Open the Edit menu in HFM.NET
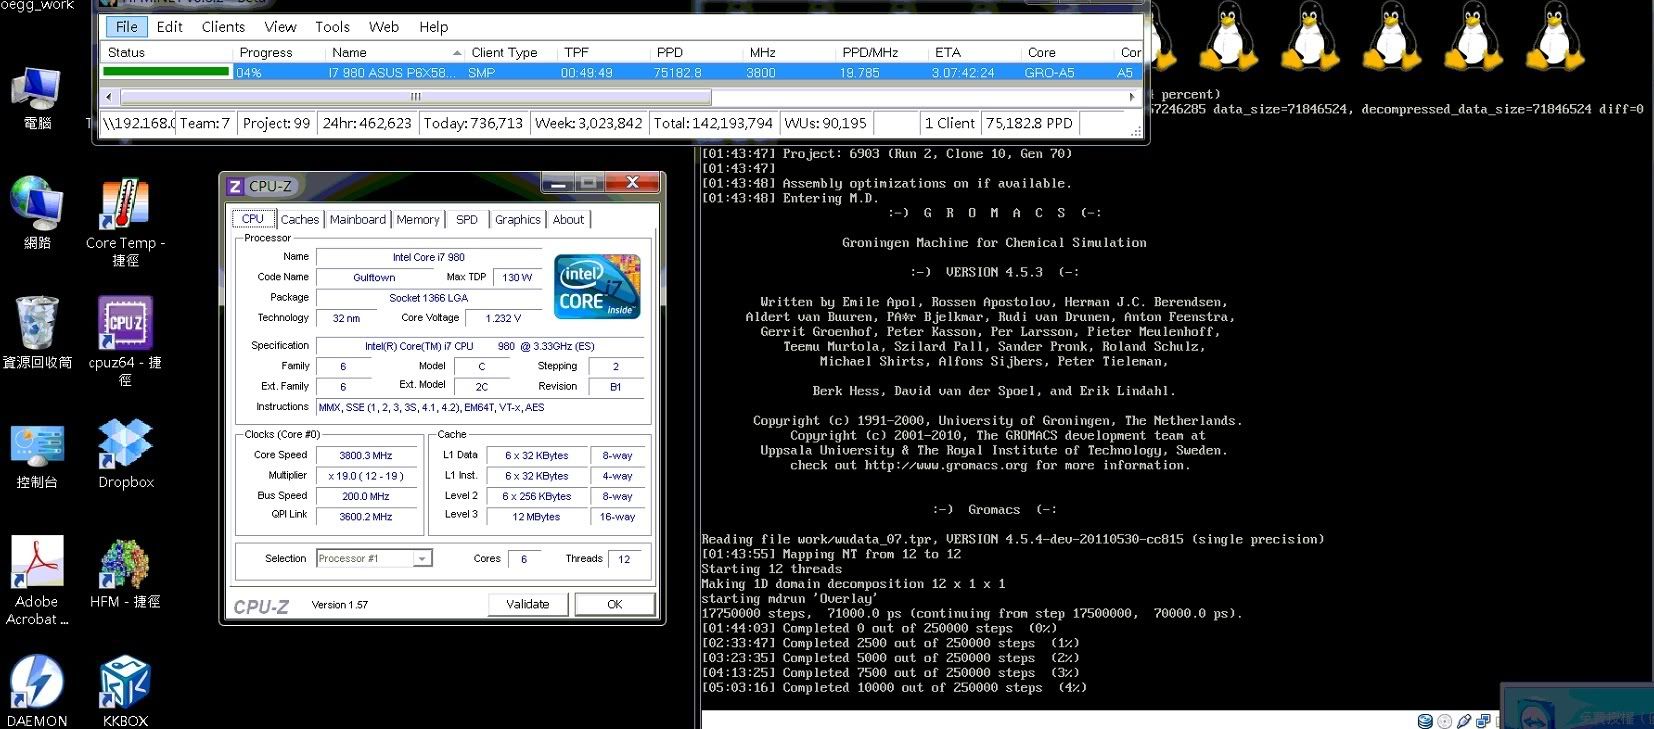1654x729 pixels. point(169,27)
